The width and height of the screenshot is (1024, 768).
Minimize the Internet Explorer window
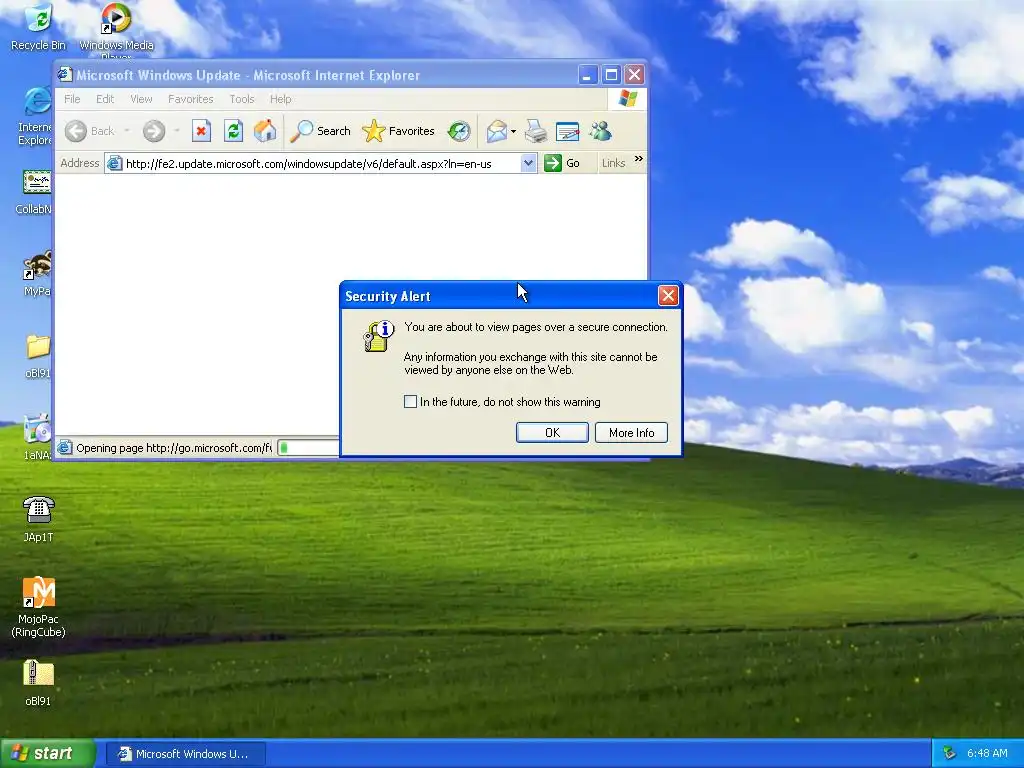588,74
